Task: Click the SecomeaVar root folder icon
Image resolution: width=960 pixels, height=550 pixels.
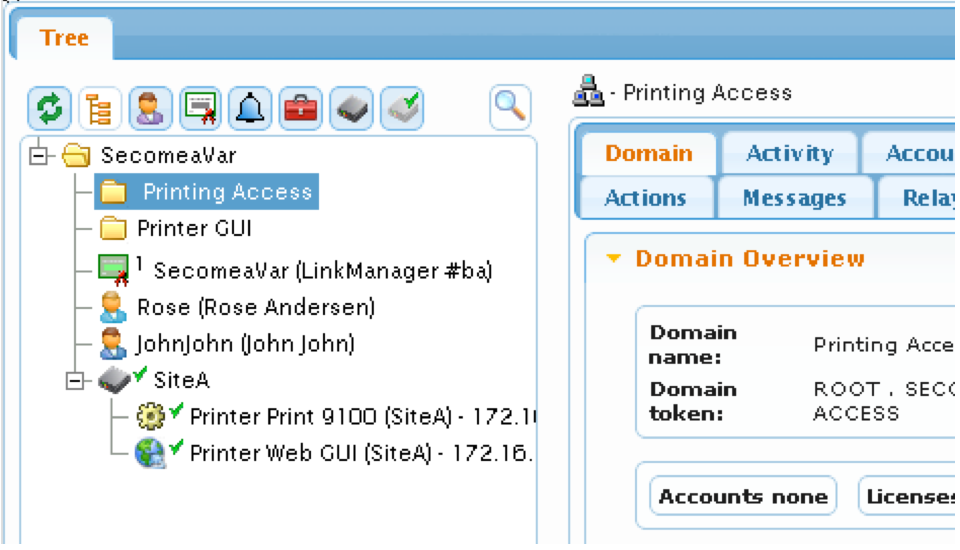Action: click(77, 156)
